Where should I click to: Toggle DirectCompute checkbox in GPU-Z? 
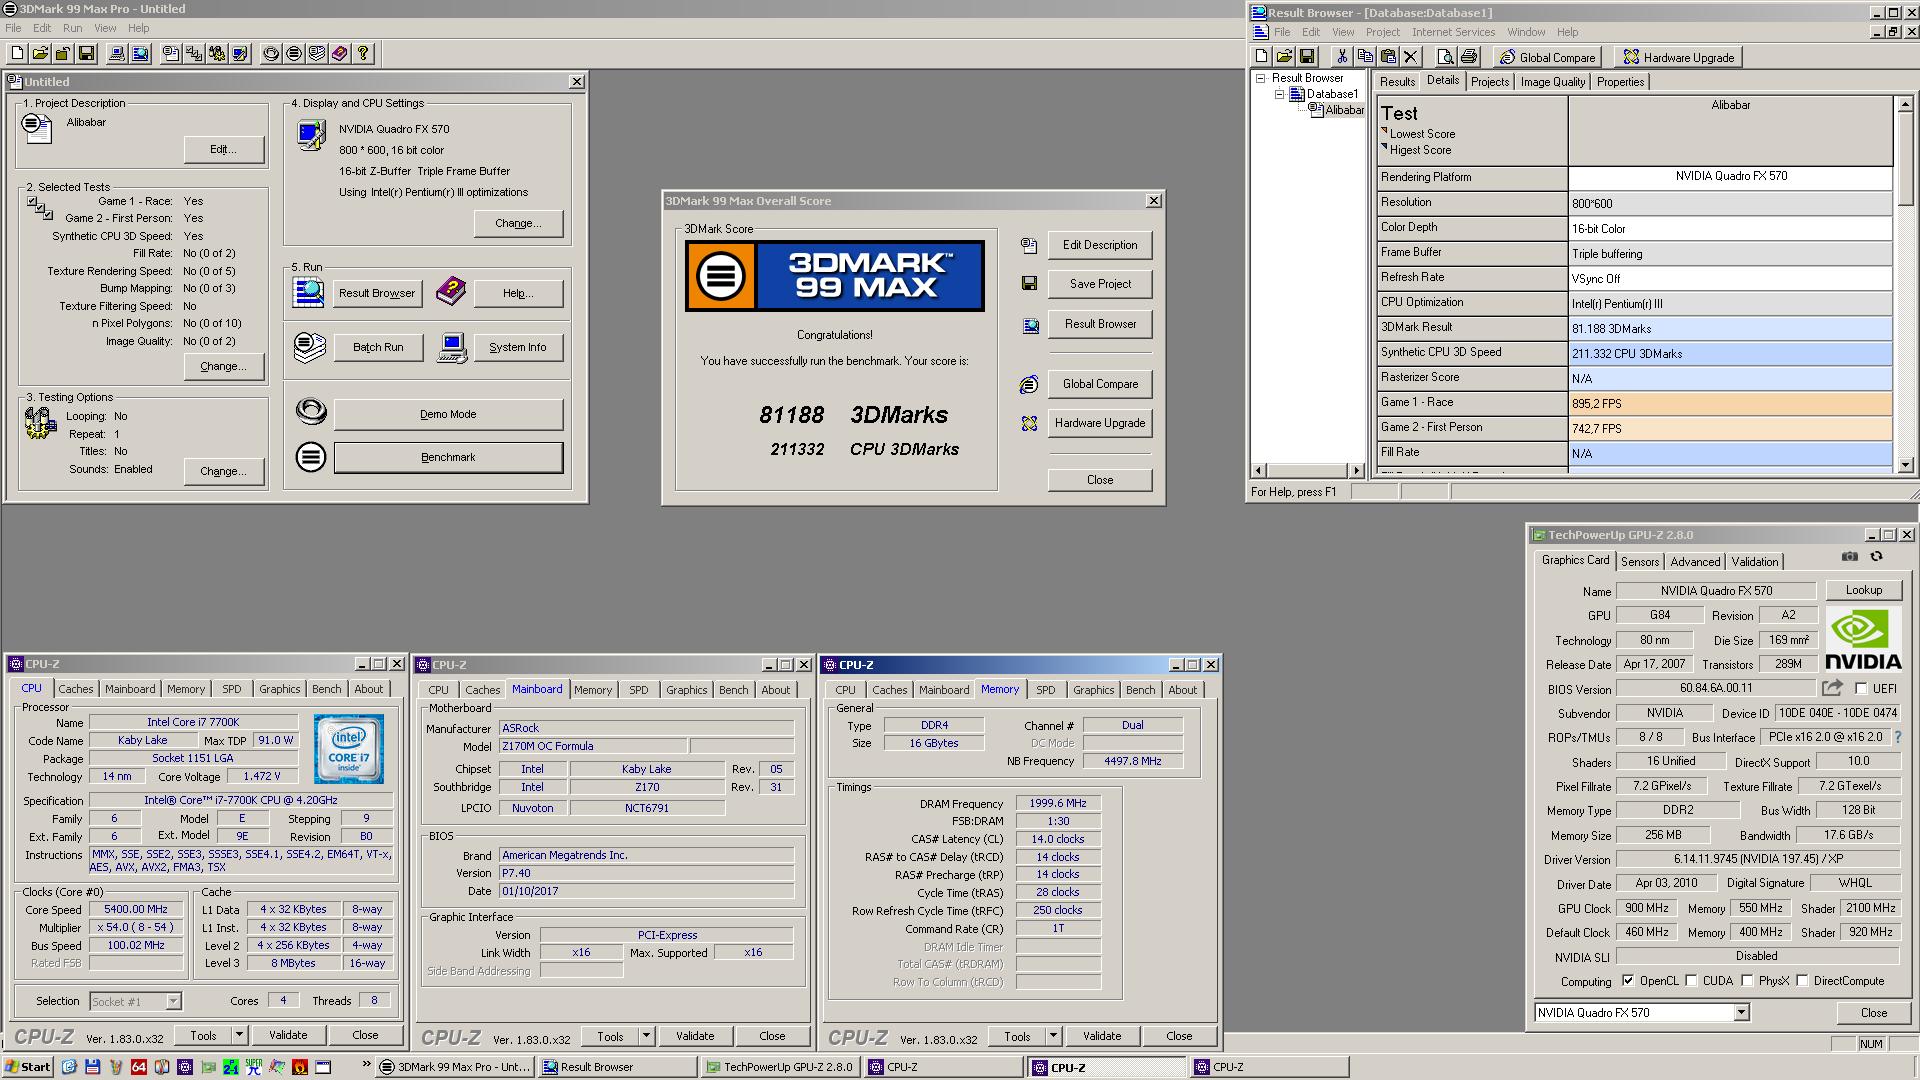click(x=1803, y=981)
